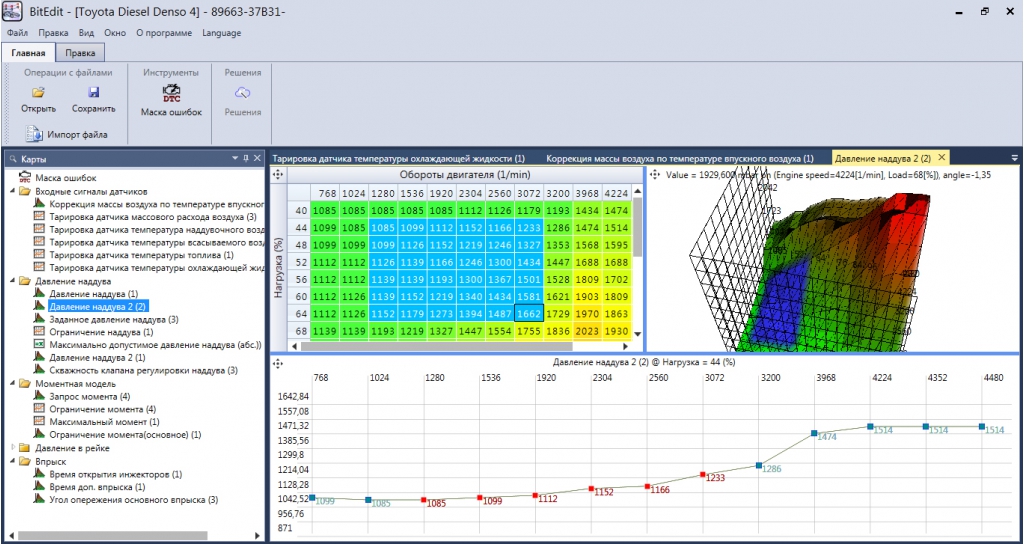Switch to Тарировка датчика температуры охлаждающей жидкости tab

point(398,158)
